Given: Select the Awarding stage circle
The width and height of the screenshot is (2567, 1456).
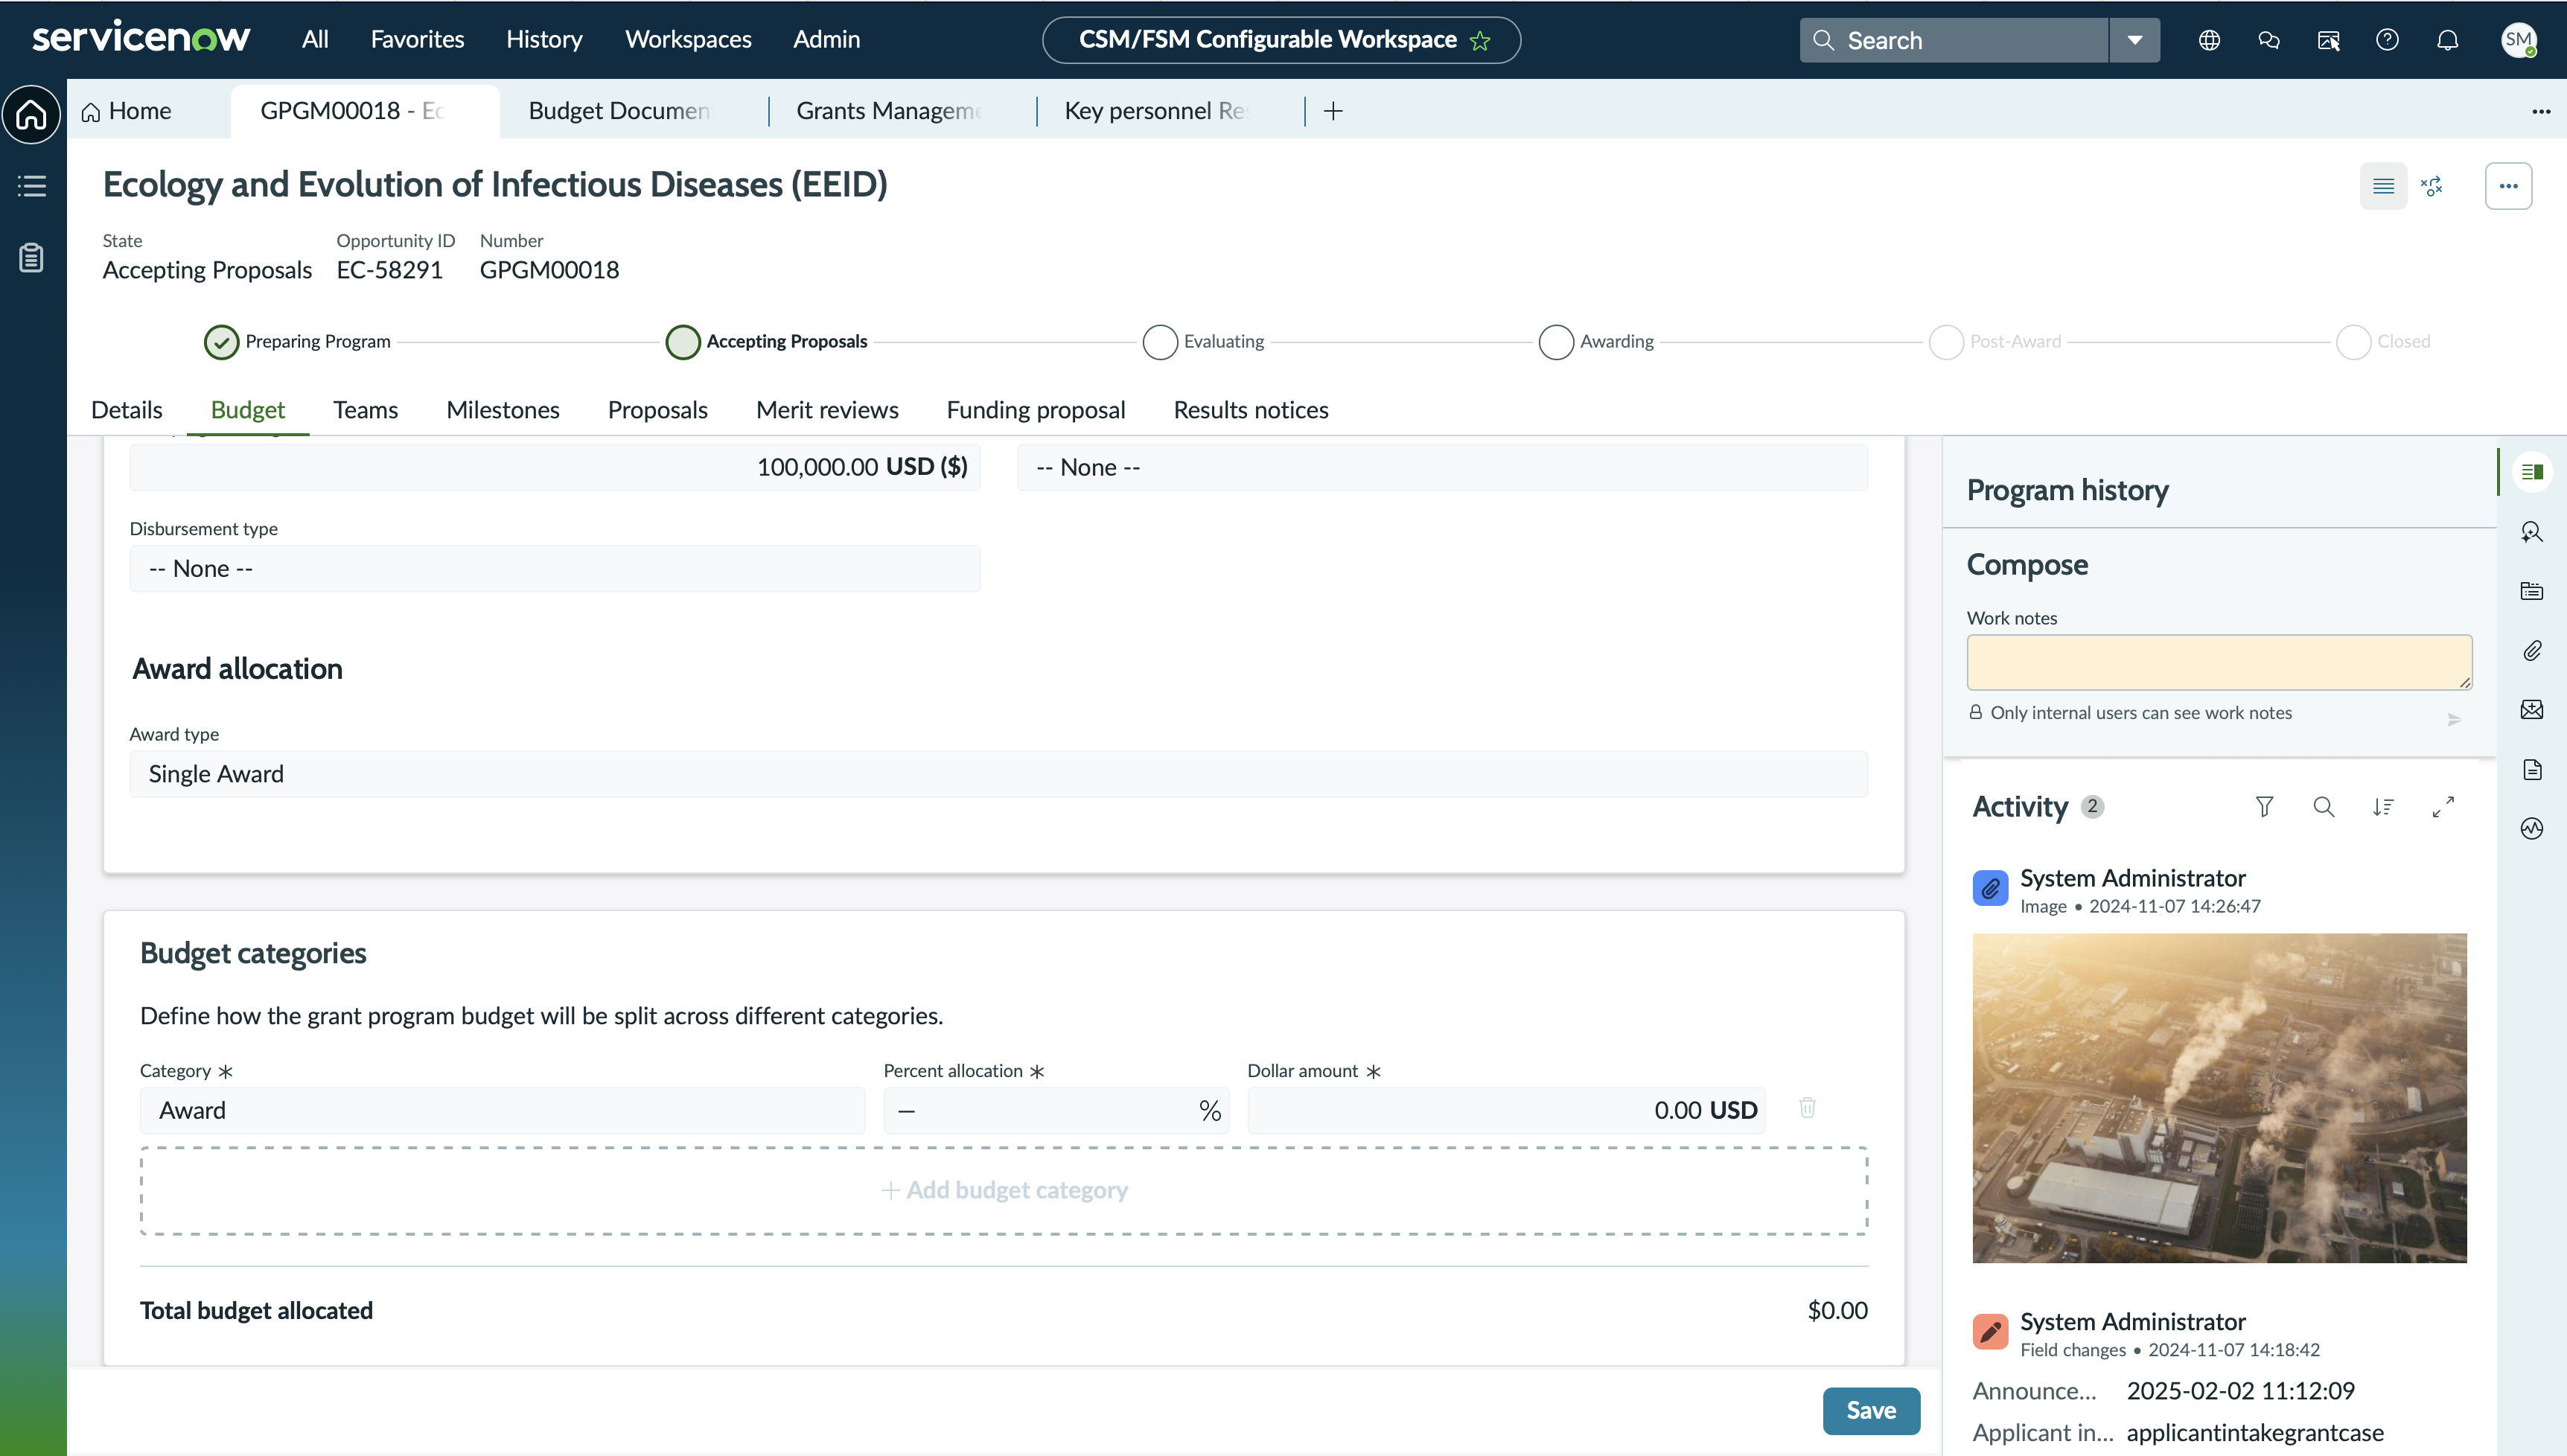Looking at the screenshot, I should click(1556, 342).
